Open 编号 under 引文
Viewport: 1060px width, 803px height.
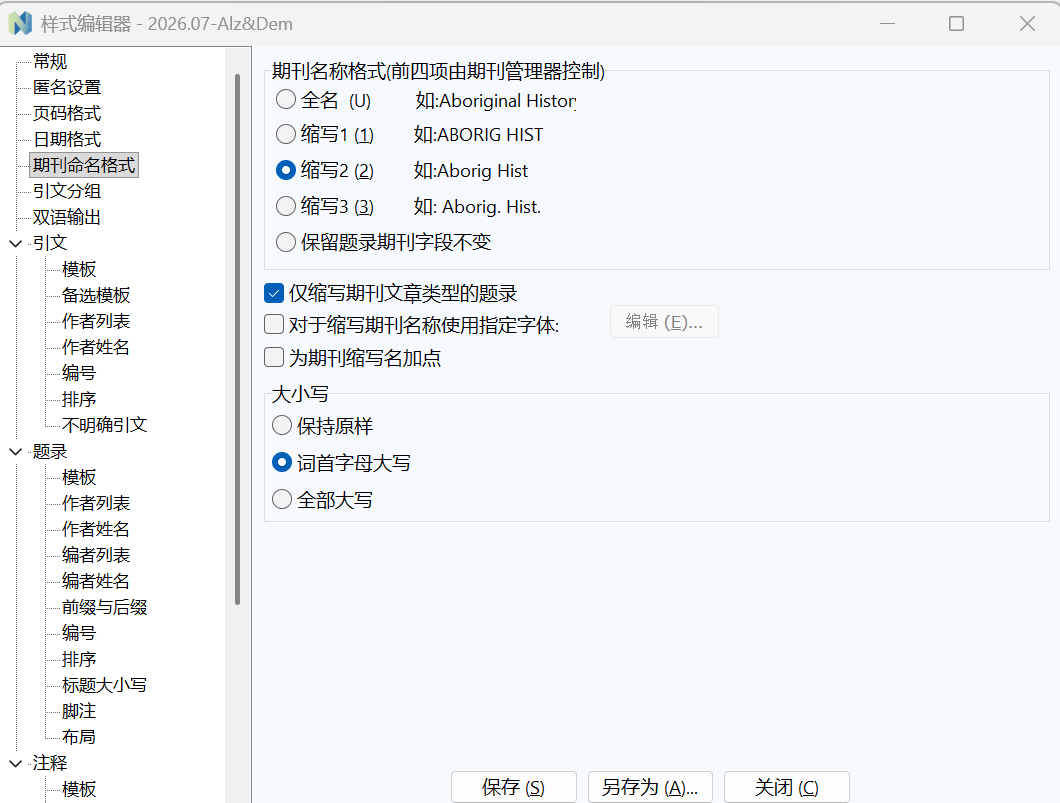[79, 373]
